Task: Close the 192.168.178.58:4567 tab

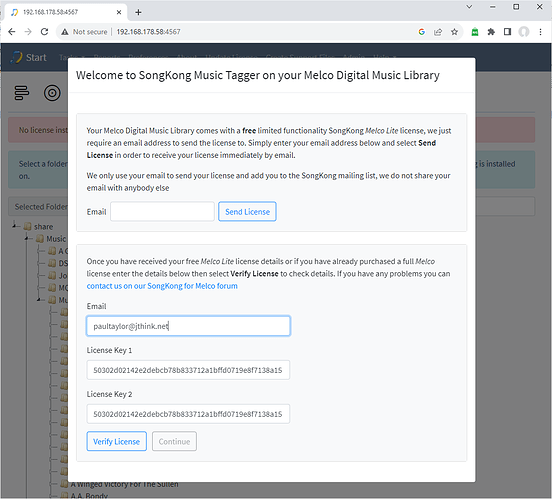Action: tap(119, 12)
